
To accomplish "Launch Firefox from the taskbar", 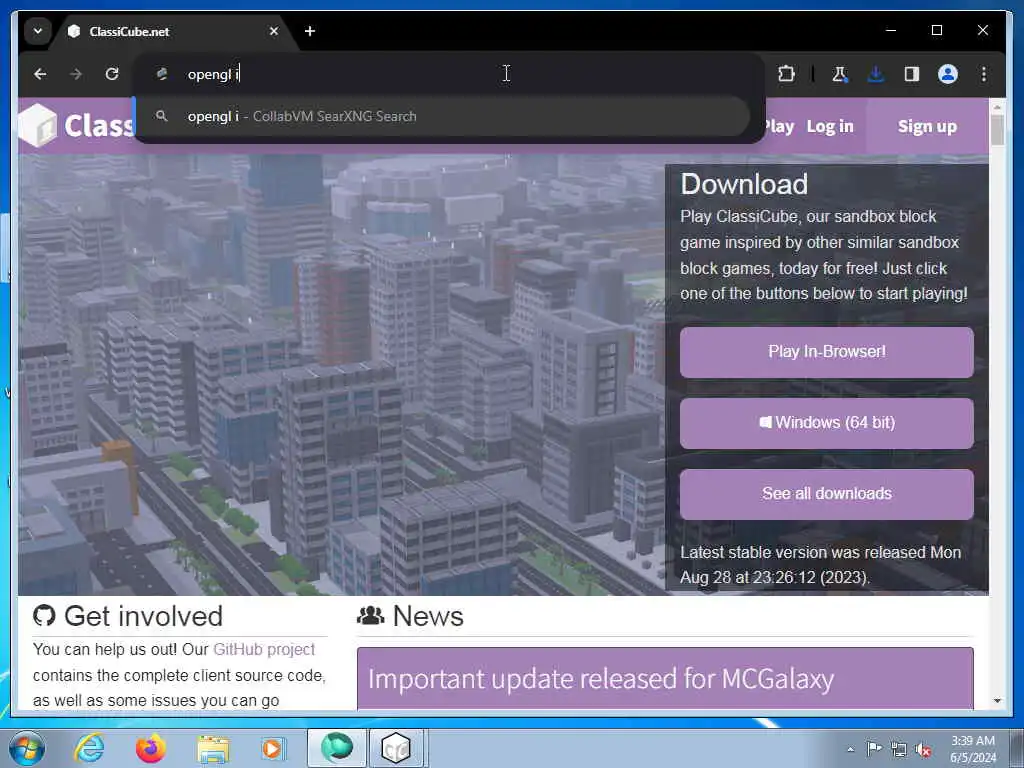I will tap(151, 748).
